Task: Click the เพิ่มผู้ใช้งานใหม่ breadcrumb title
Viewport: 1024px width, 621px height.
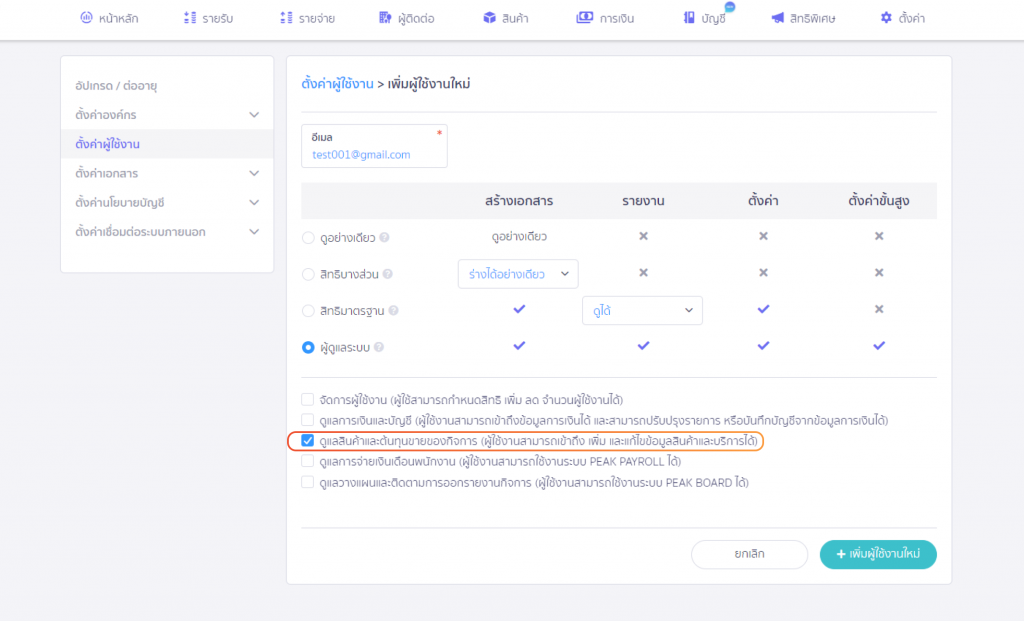Action: point(429,84)
